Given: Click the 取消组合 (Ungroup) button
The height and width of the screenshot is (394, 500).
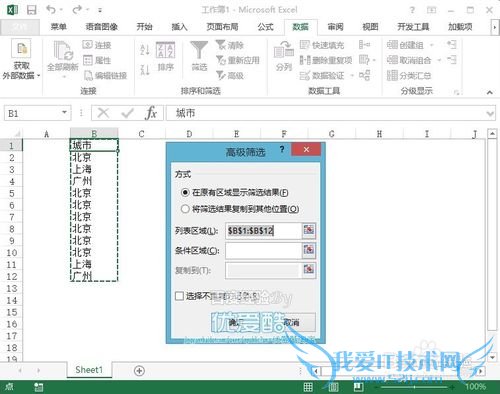Looking at the screenshot, I should pos(409,60).
